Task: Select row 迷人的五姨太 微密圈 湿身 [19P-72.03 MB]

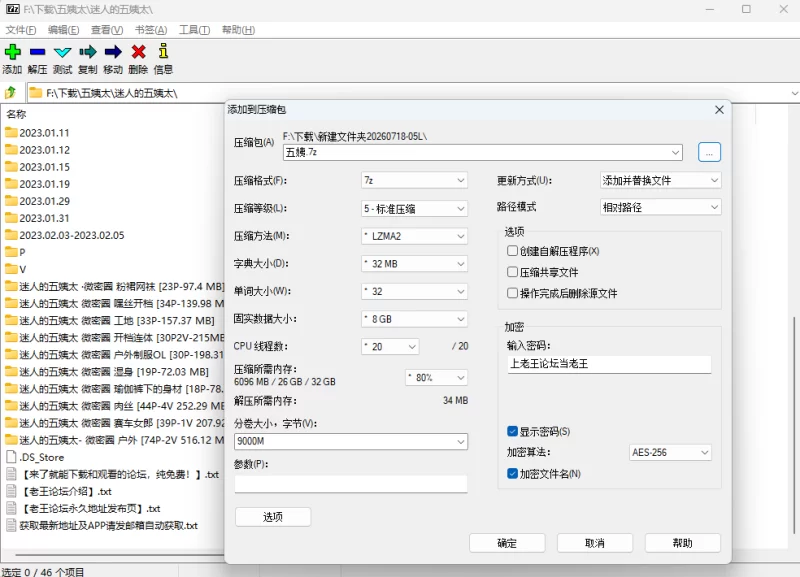Action: pyautogui.click(x=113, y=371)
